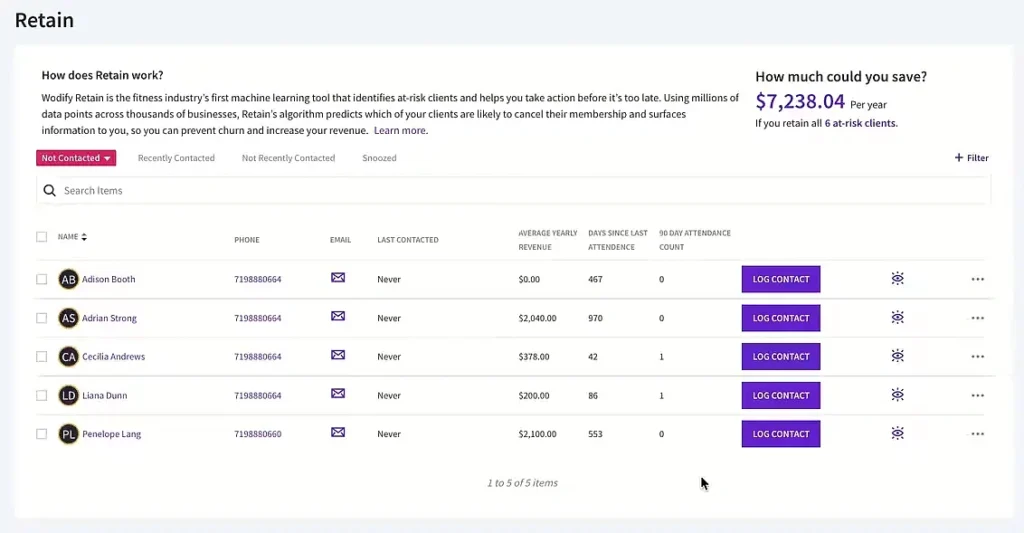This screenshot has height=533, width=1024.
Task: Check the Liana Dunn row checkbox
Action: click(42, 395)
